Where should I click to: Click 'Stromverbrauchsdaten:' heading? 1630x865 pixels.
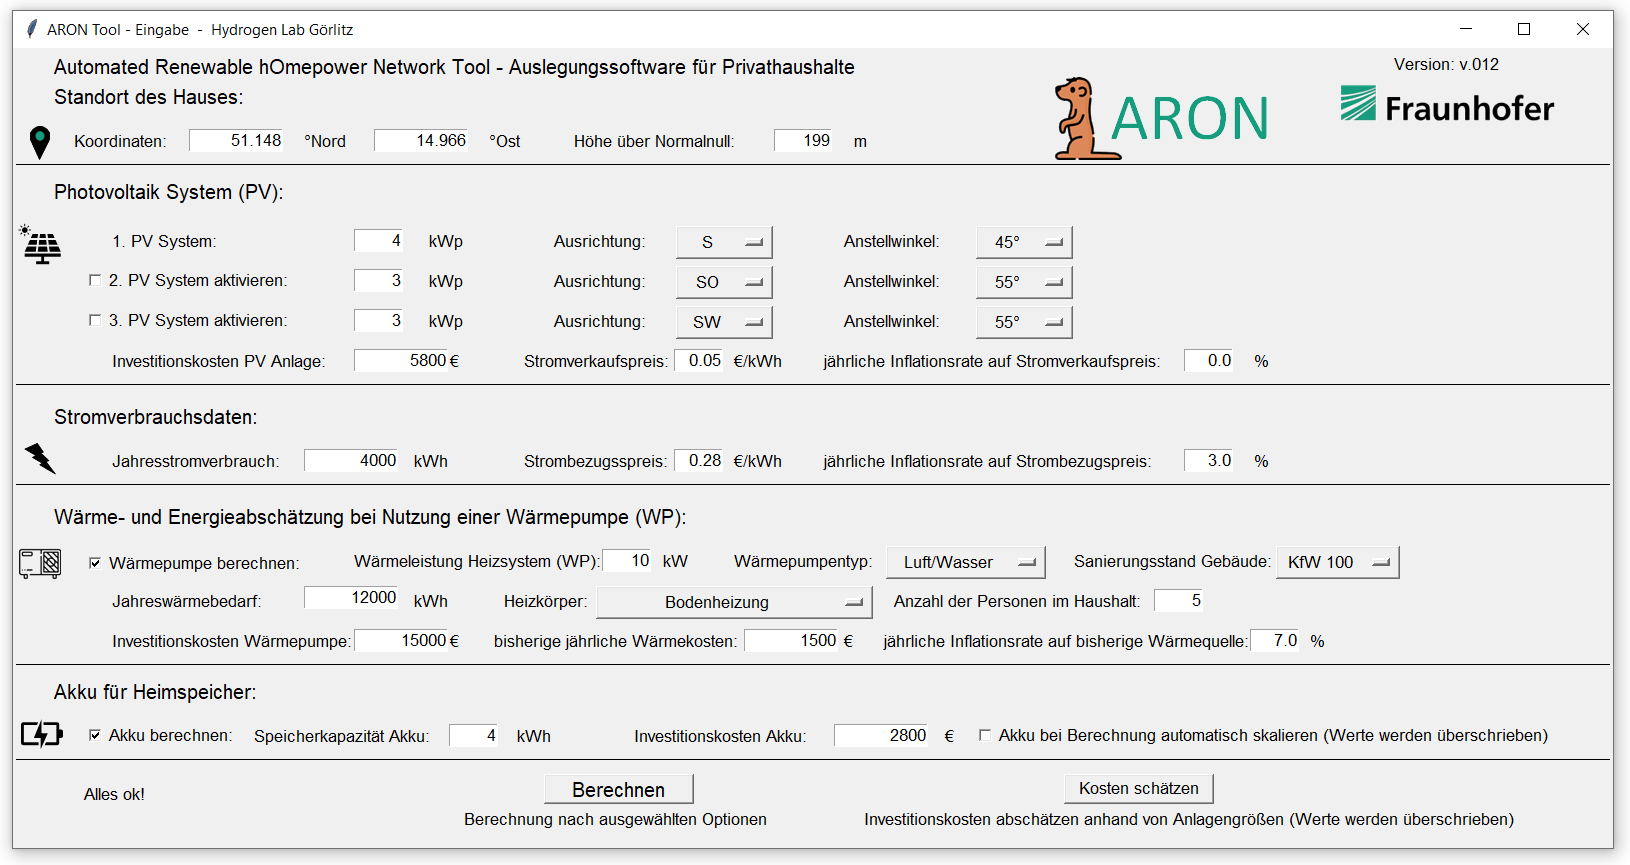coord(156,417)
